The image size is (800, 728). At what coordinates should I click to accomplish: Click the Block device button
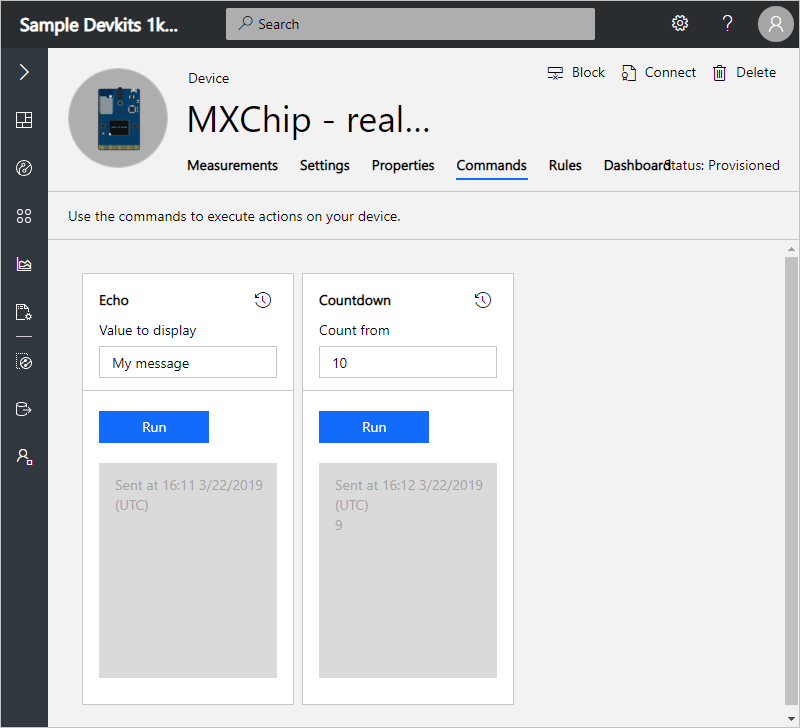pyautogui.click(x=576, y=73)
